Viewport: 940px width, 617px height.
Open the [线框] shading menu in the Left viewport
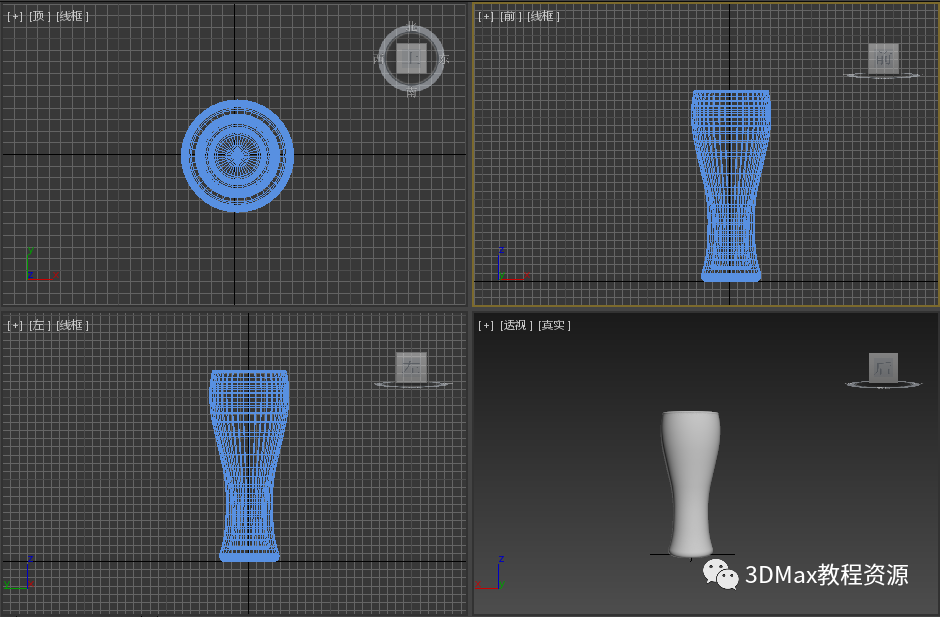click(x=72, y=325)
